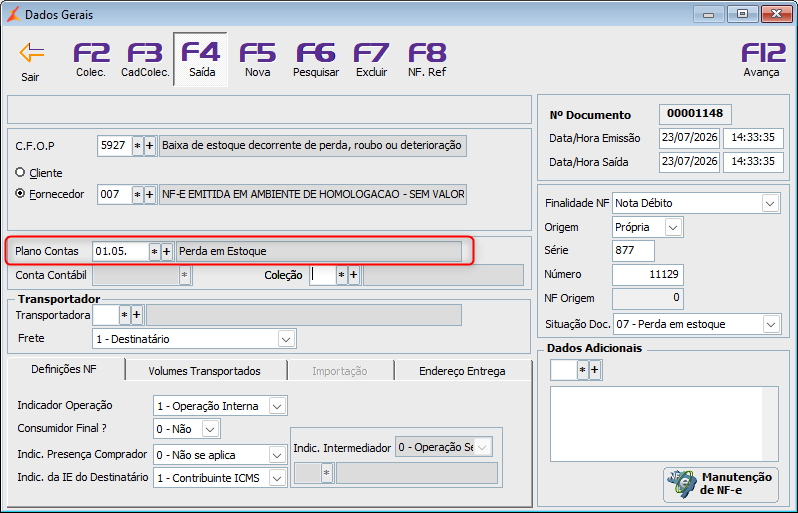Screen dimensions: 798x513
Task: Expand the Finalidade NF dropdown
Action: point(770,203)
